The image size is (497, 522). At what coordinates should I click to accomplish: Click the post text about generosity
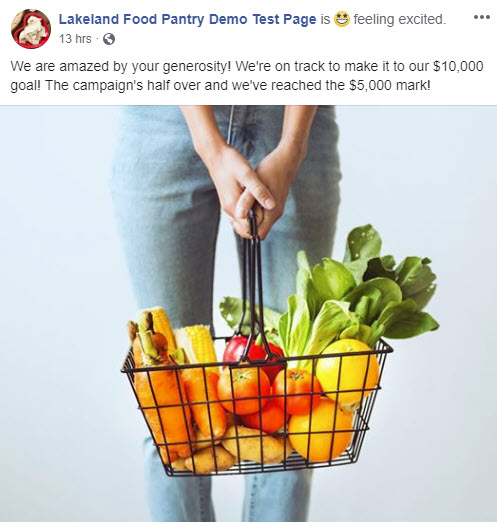point(247,76)
